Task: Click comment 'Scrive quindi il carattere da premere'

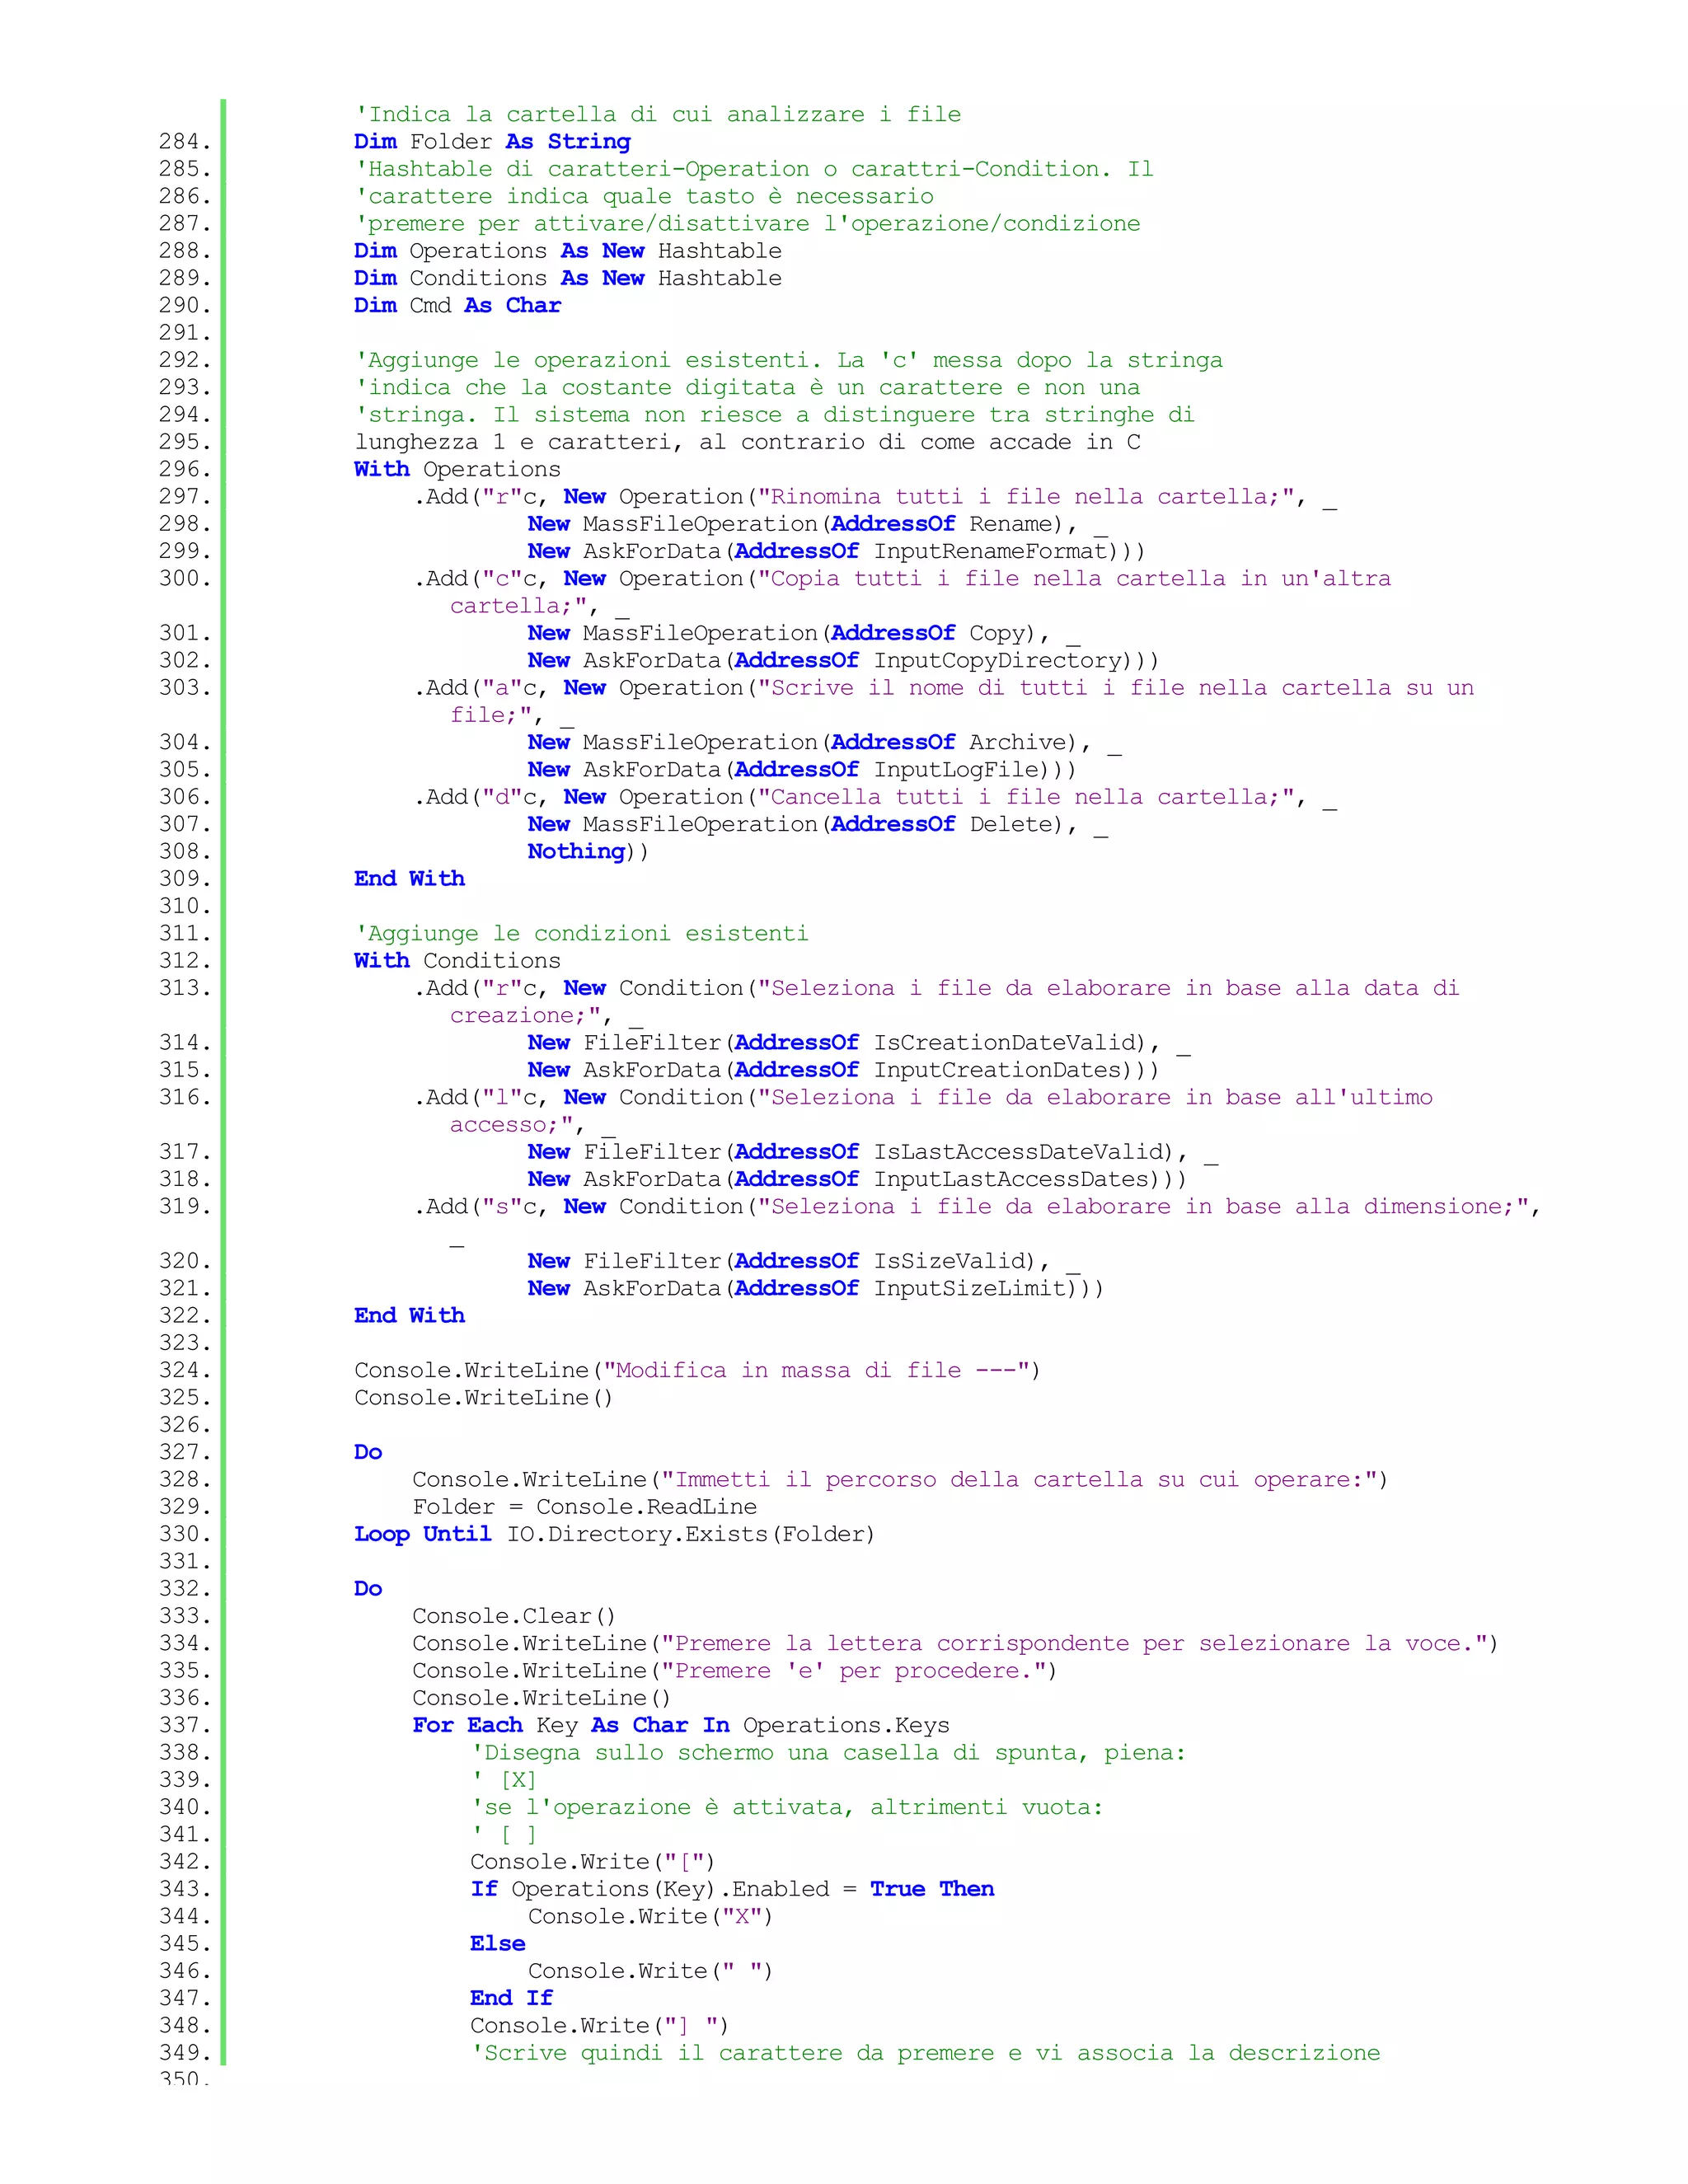Action: click(740, 2052)
